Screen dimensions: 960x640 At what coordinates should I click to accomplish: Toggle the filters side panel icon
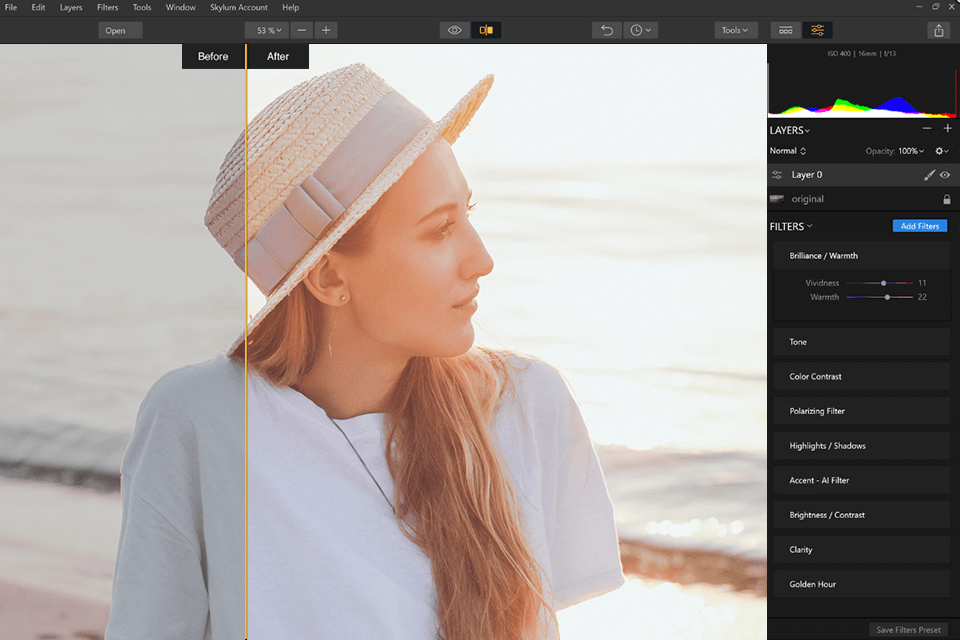(x=817, y=30)
